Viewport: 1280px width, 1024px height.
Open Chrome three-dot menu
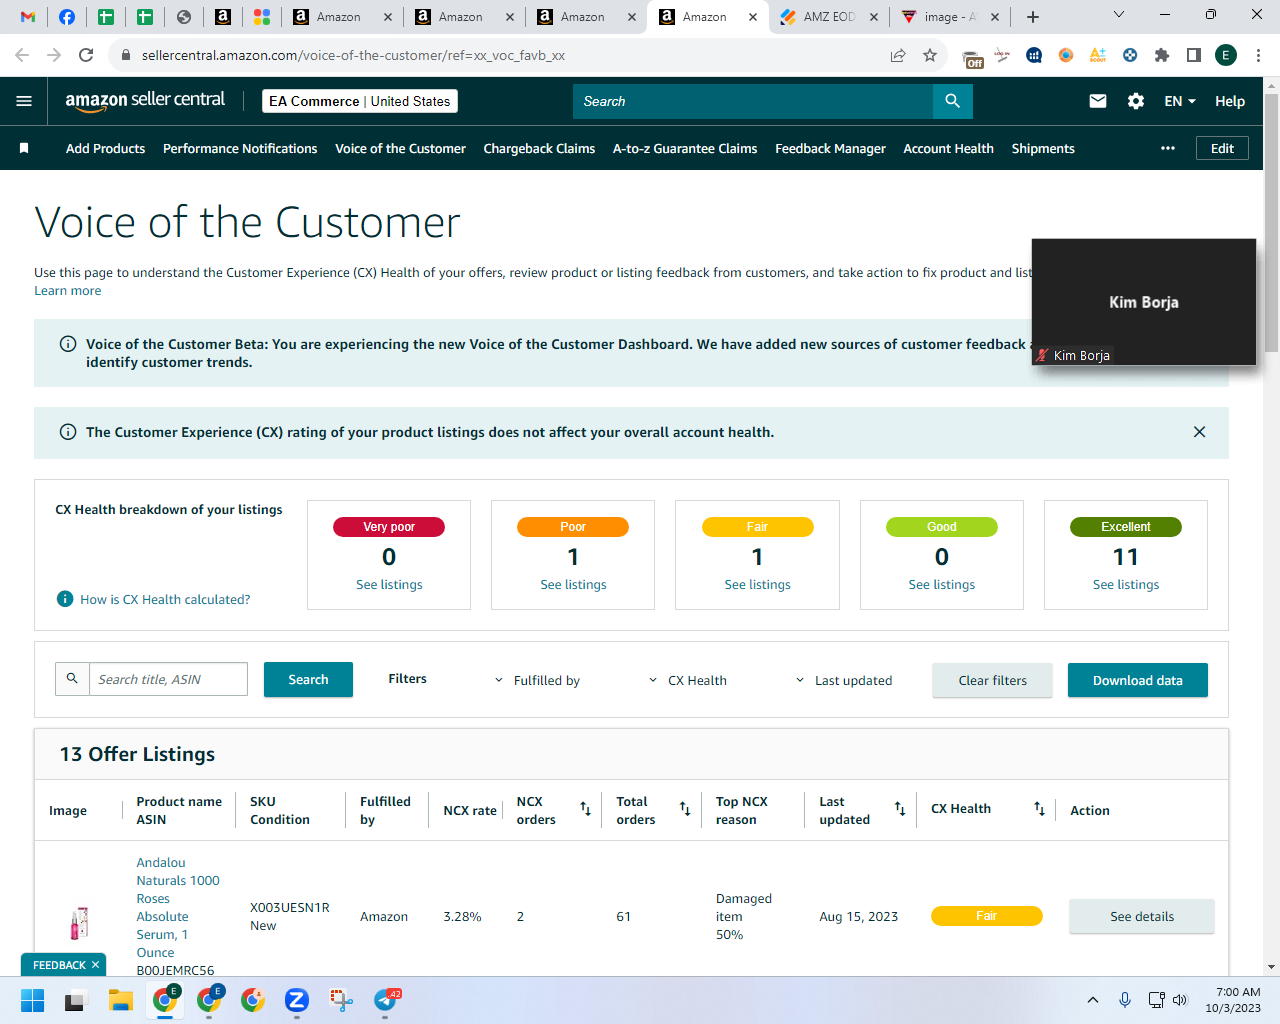tap(1259, 55)
